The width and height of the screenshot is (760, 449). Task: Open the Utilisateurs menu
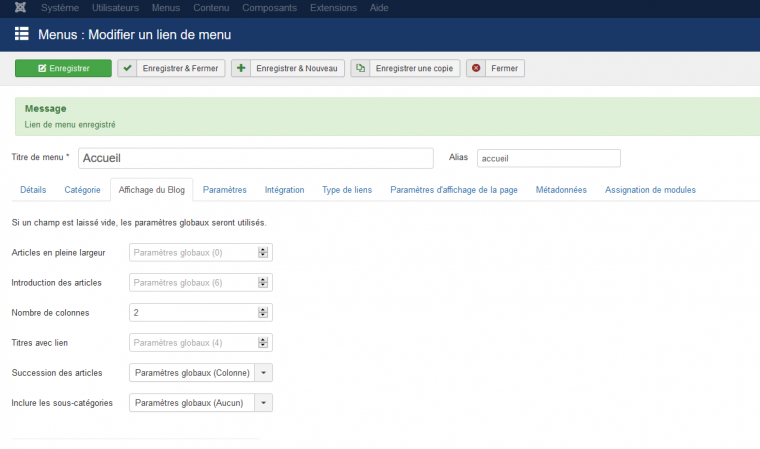115,8
